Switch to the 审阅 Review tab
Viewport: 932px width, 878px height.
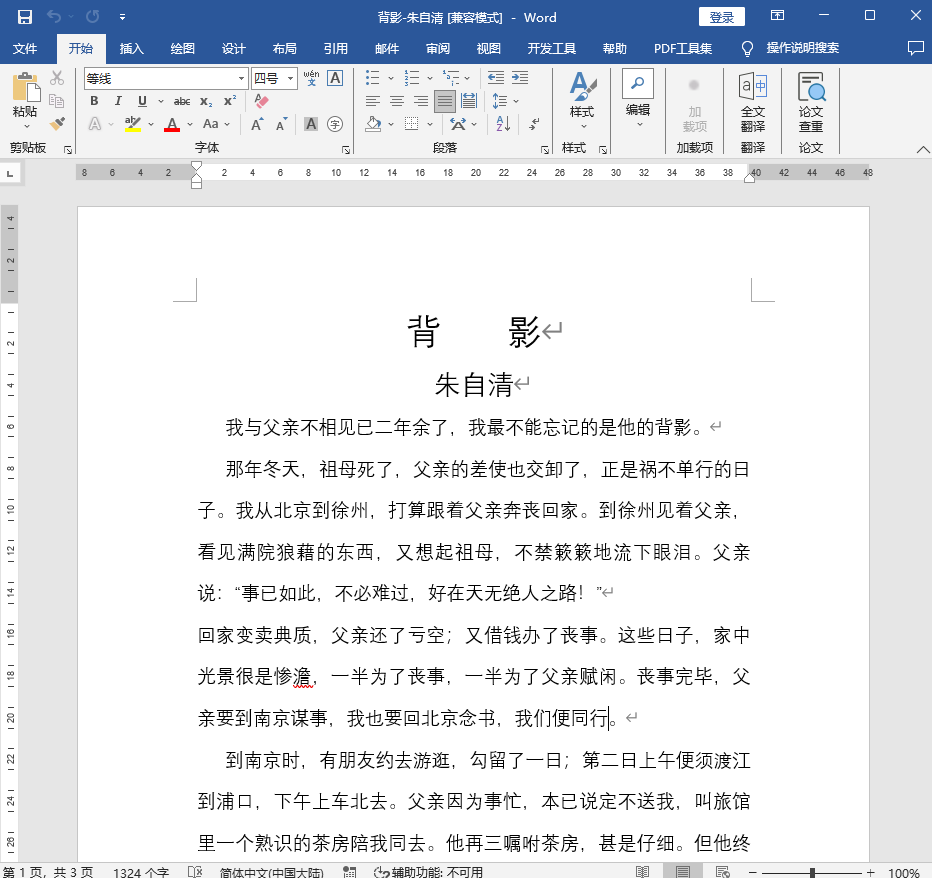[x=438, y=49]
